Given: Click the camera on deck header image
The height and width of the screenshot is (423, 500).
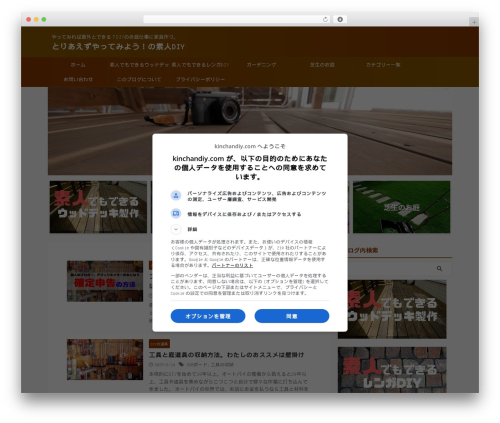Looking at the screenshot, I should tap(250, 131).
